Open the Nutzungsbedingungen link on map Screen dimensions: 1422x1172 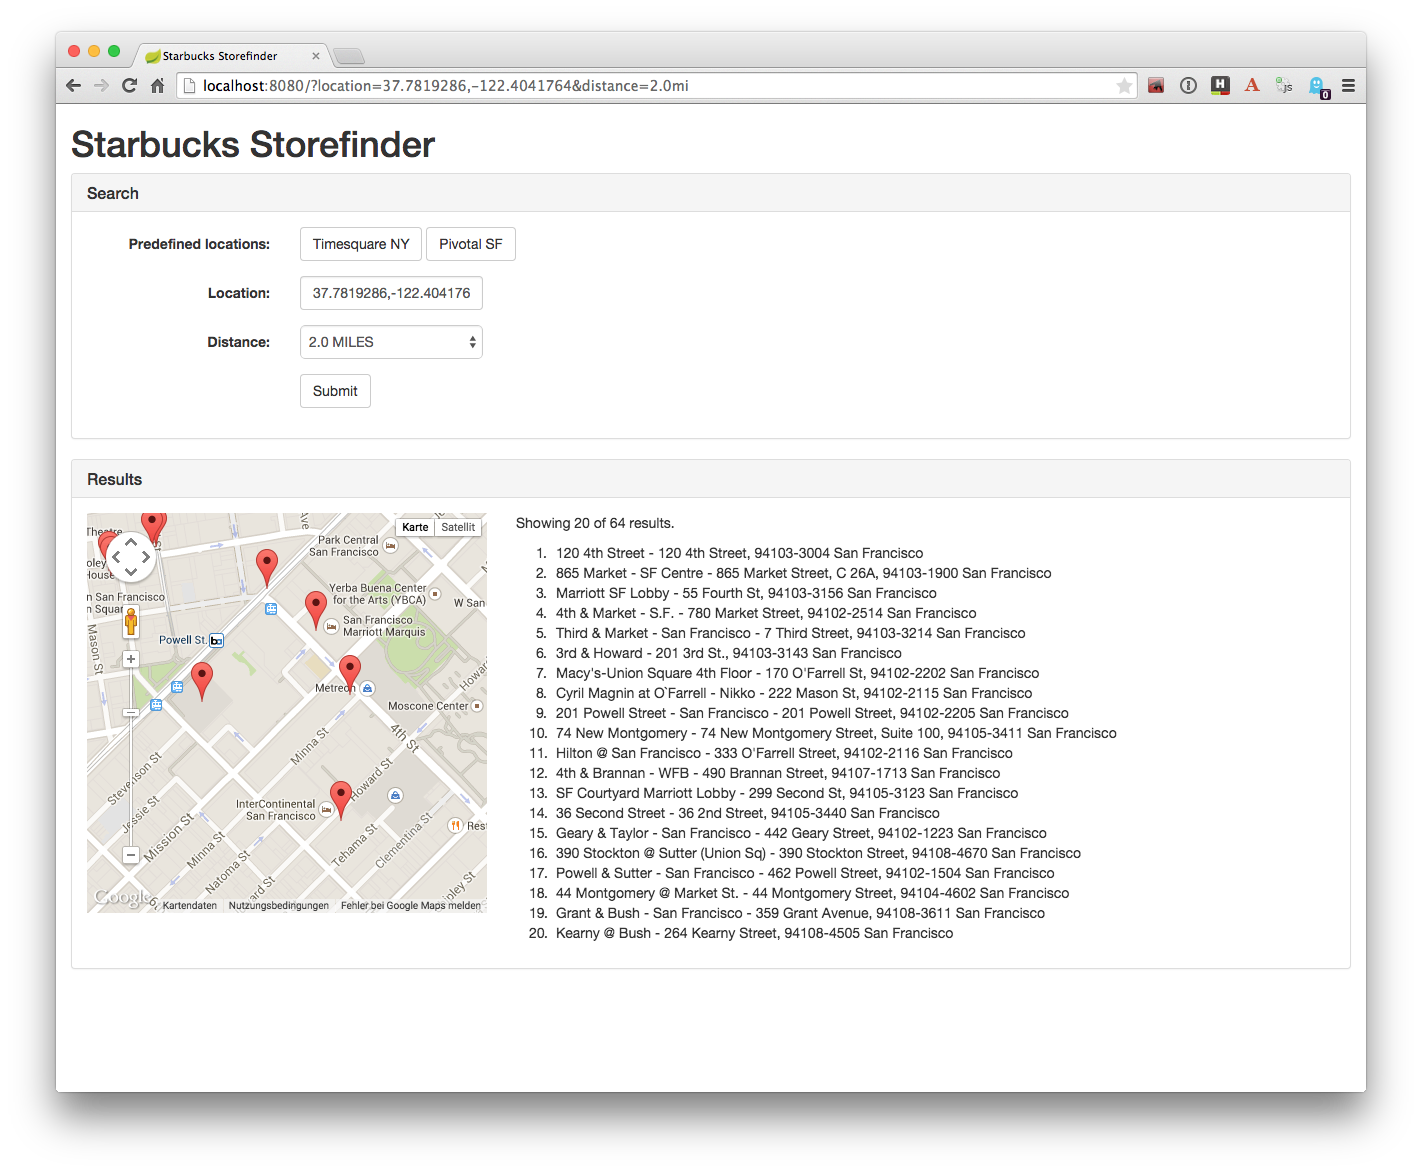tap(279, 906)
